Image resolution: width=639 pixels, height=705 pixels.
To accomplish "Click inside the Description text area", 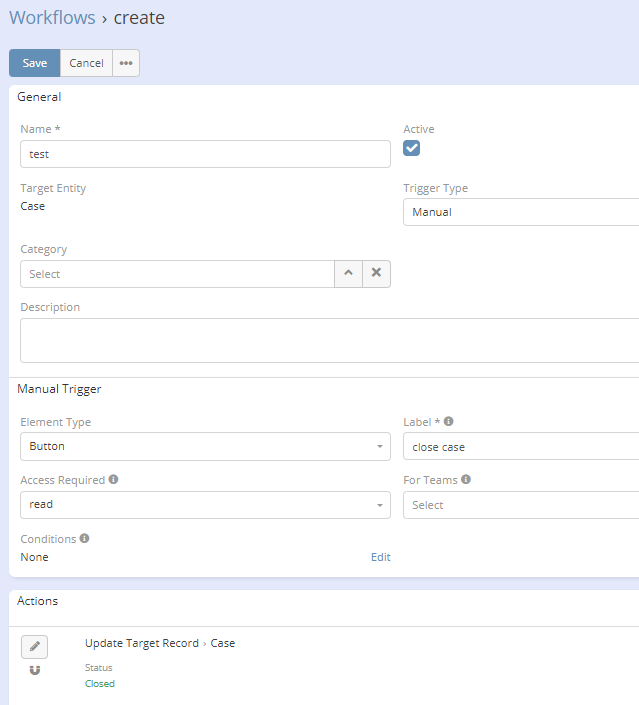I will pyautogui.click(x=329, y=340).
